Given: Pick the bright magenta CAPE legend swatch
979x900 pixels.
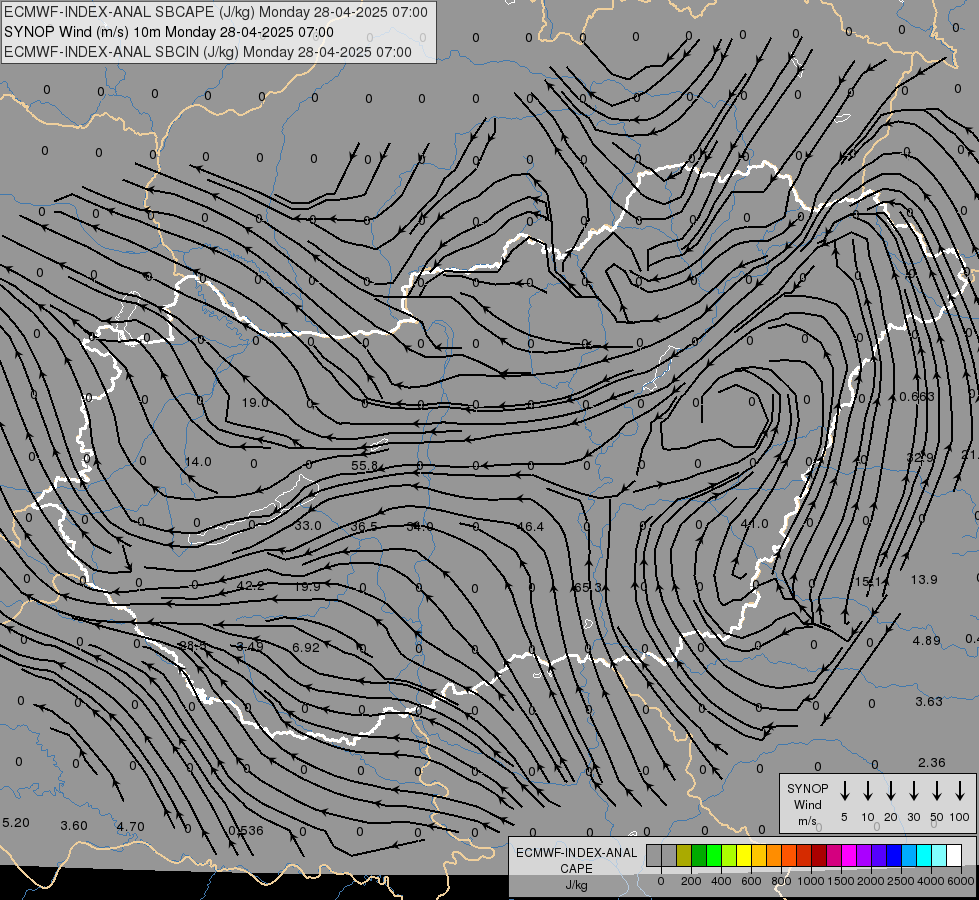Looking at the screenshot, I should (849, 855).
